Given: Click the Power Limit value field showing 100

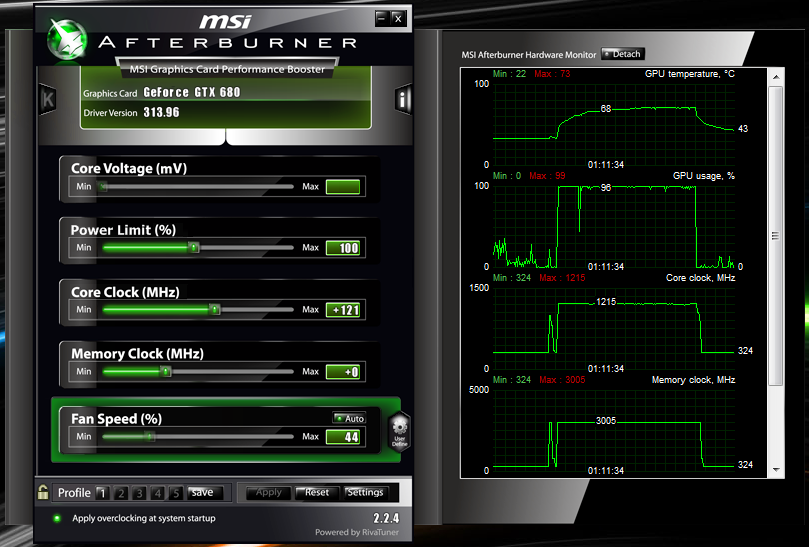Looking at the screenshot, I should [x=343, y=248].
